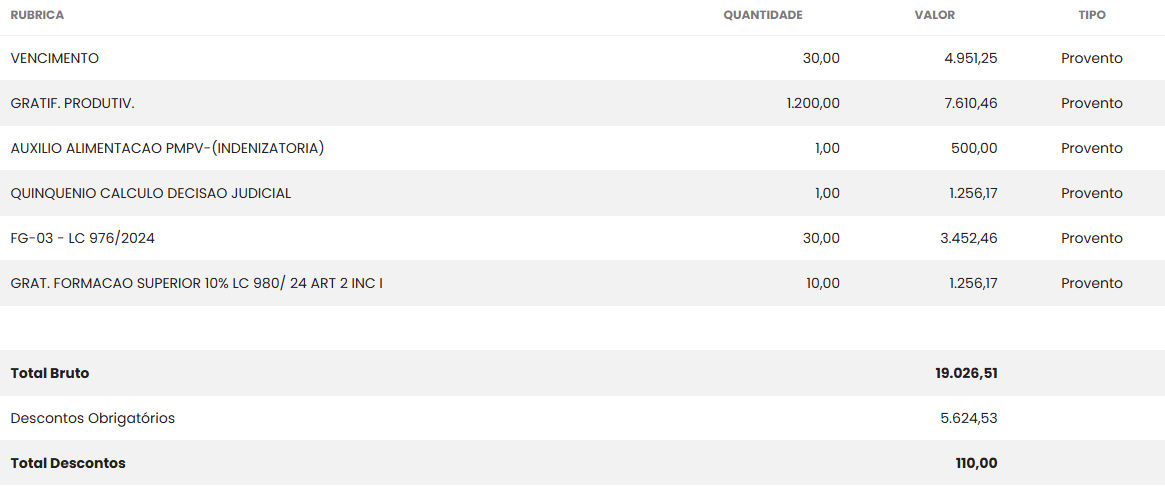Screen dimensions: 1165x487
Task: Select the VALOR column header
Action: point(935,15)
